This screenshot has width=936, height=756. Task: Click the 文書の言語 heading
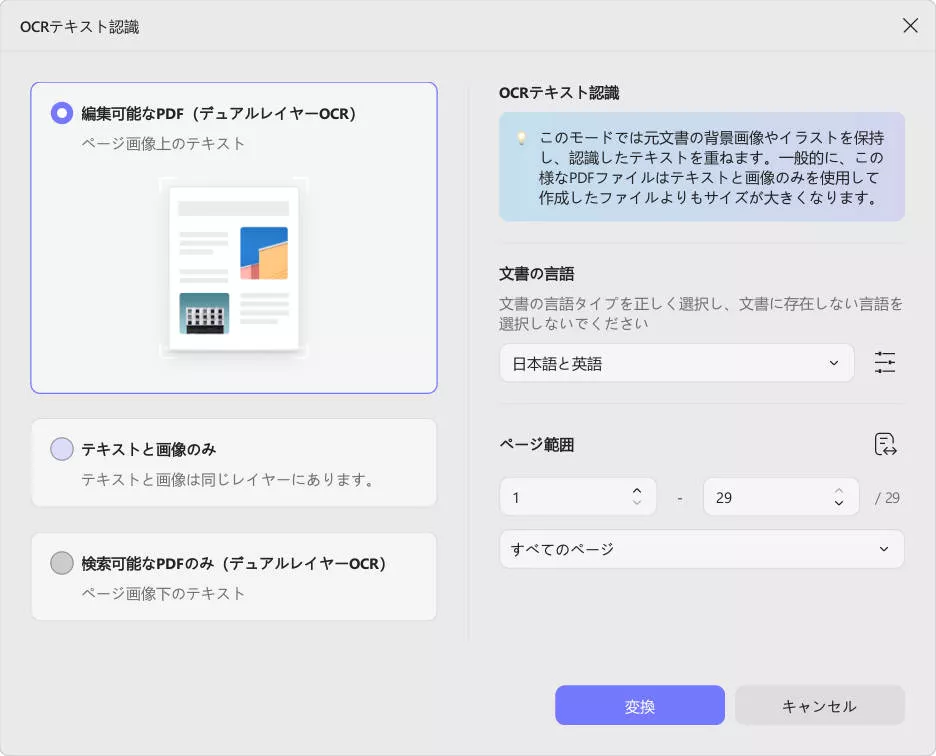[x=537, y=274]
